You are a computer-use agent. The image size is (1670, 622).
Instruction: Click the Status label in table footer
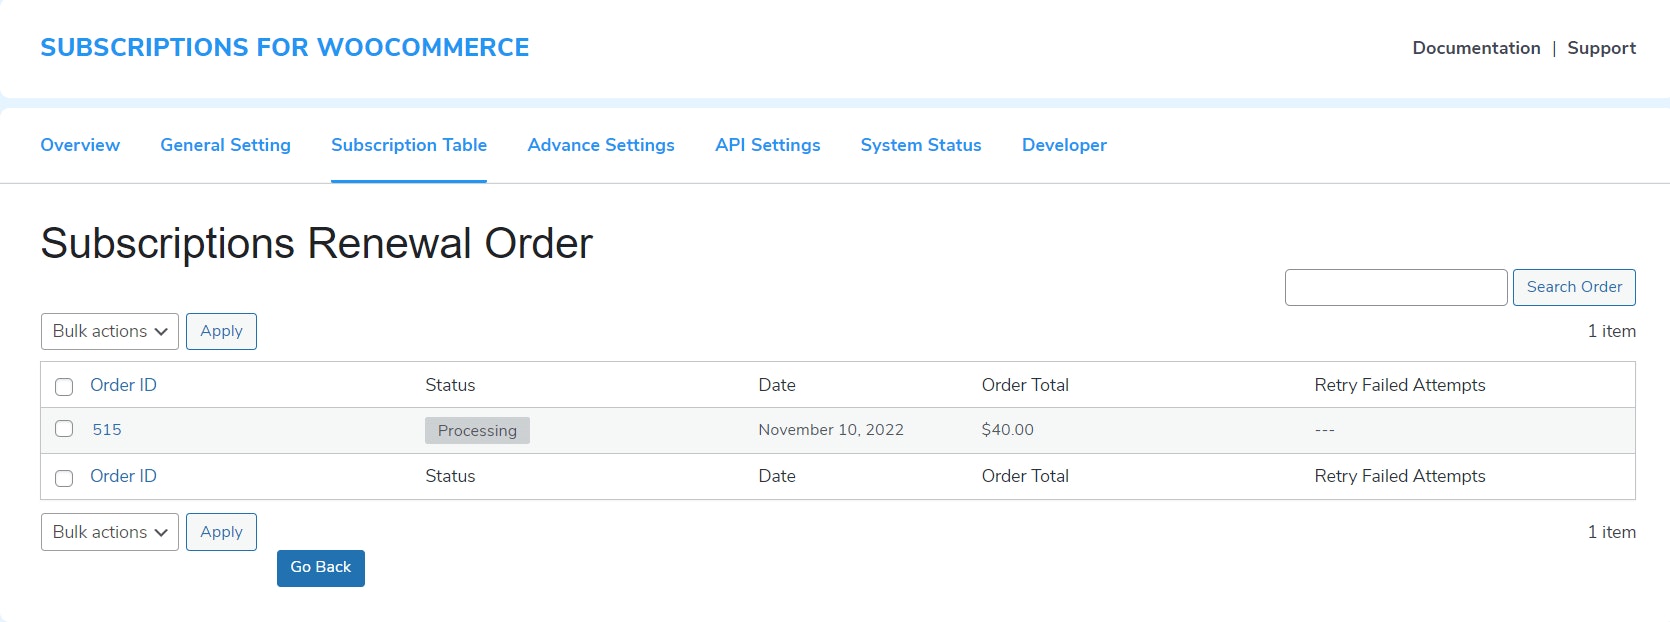(x=450, y=476)
